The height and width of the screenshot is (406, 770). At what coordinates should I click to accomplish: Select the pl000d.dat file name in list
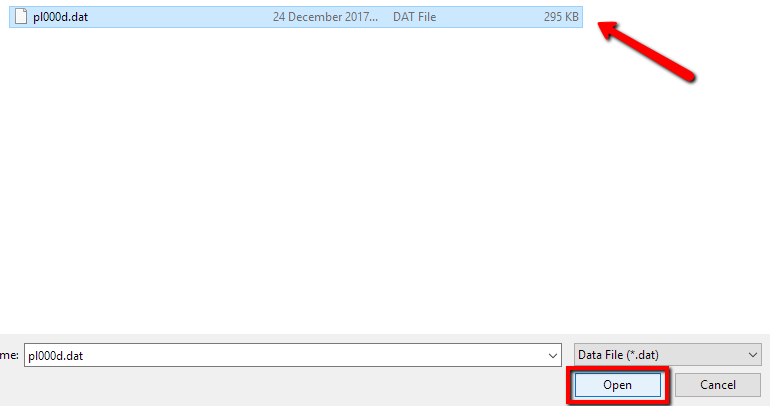coord(60,17)
